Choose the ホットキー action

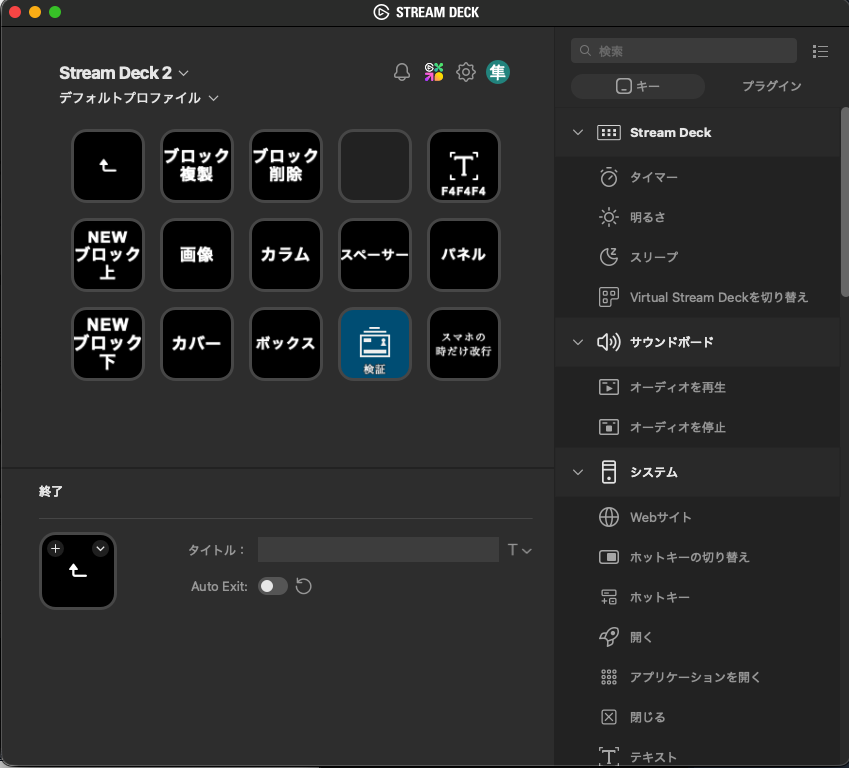point(697,597)
